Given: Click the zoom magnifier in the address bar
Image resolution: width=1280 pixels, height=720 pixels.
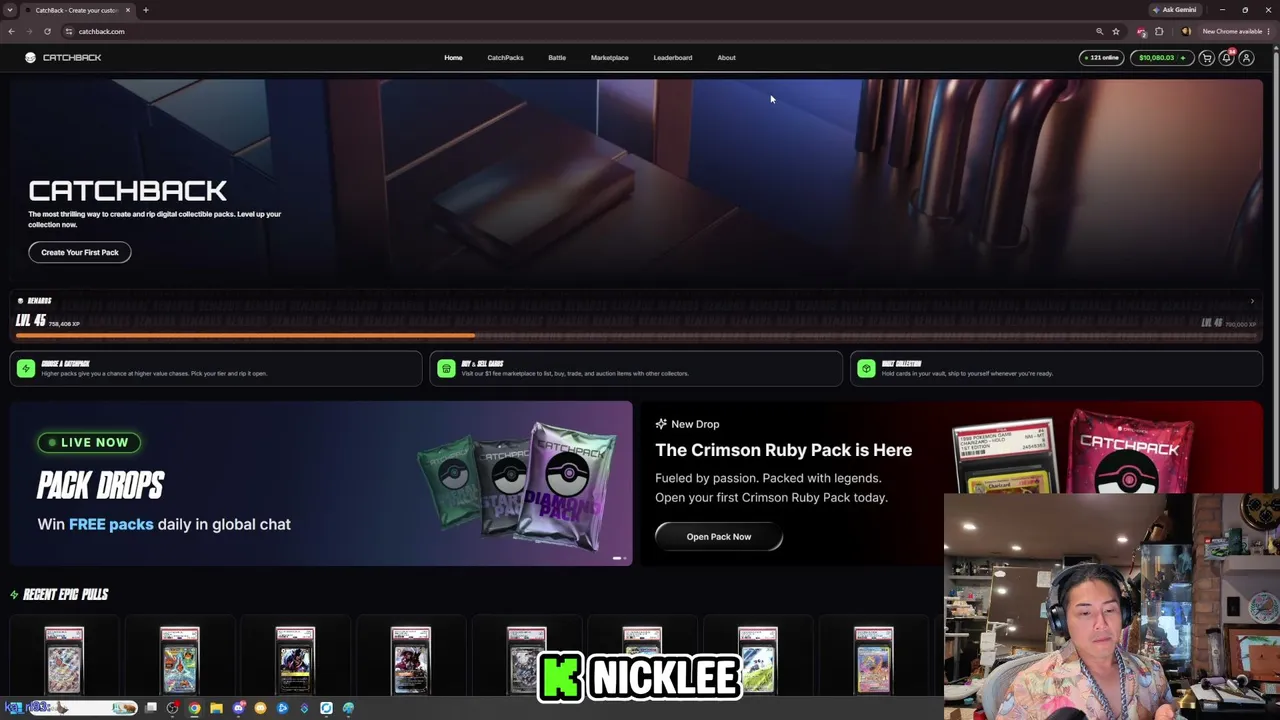Looking at the screenshot, I should [x=1099, y=31].
